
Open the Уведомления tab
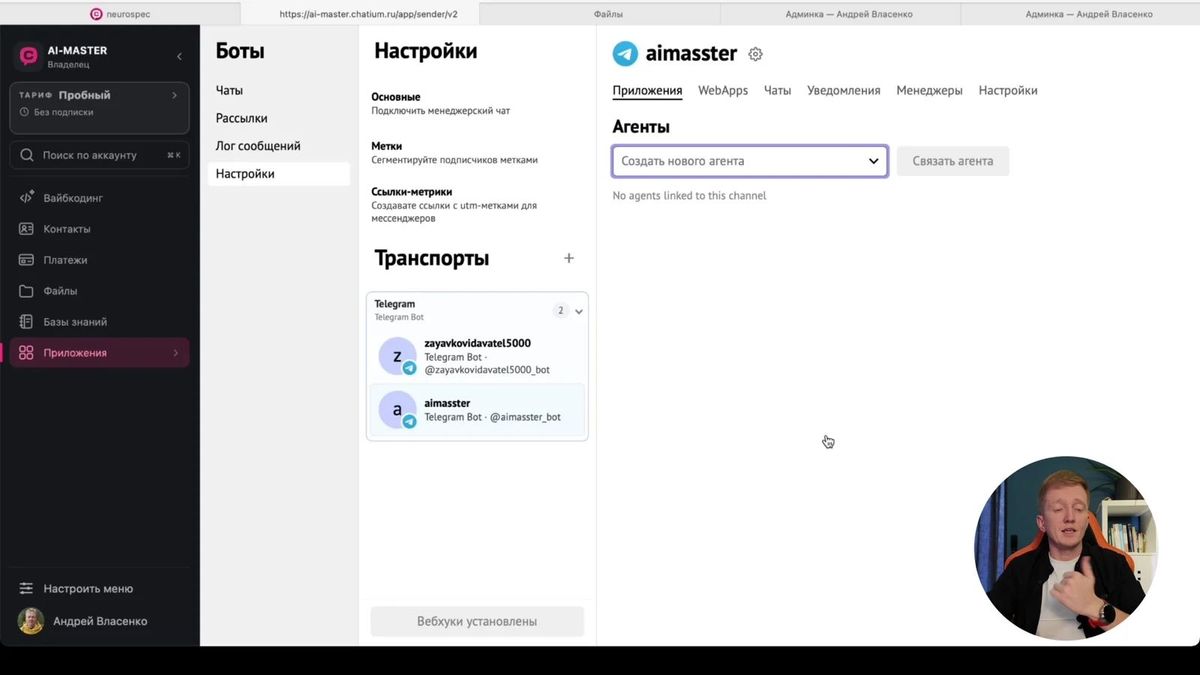(x=844, y=90)
